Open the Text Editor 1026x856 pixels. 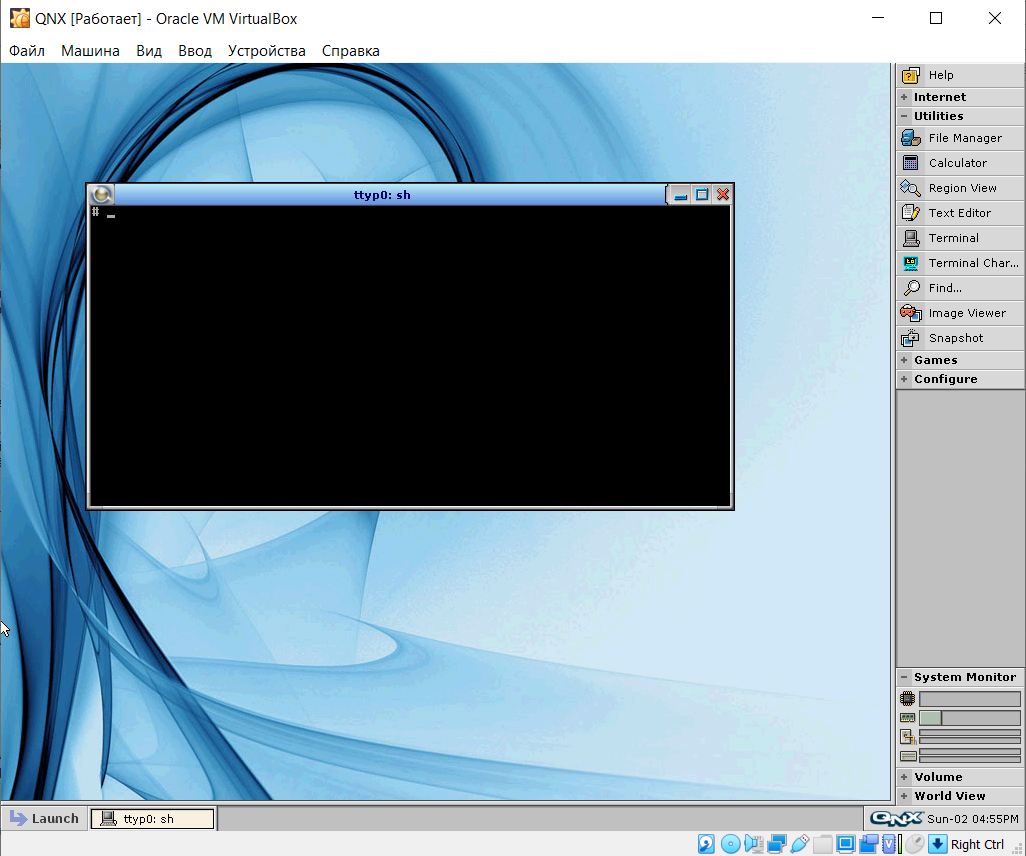pos(959,213)
